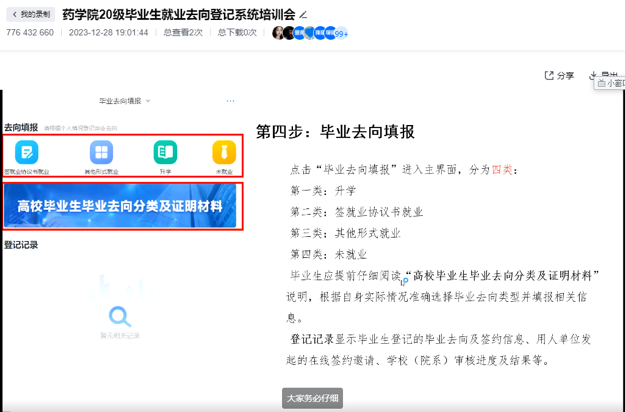The height and width of the screenshot is (412, 625).
Task: Click the 签就业协议书就业 icon
Action: 27,152
